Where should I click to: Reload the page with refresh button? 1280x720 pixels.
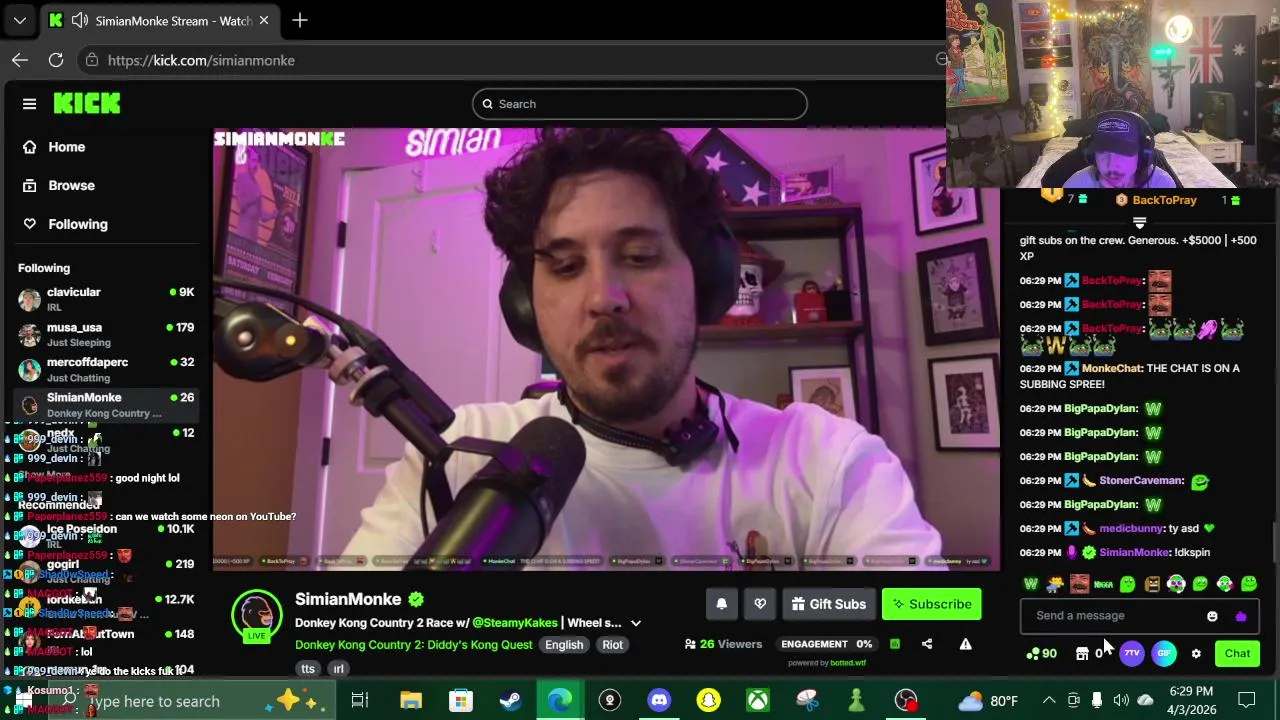point(56,60)
